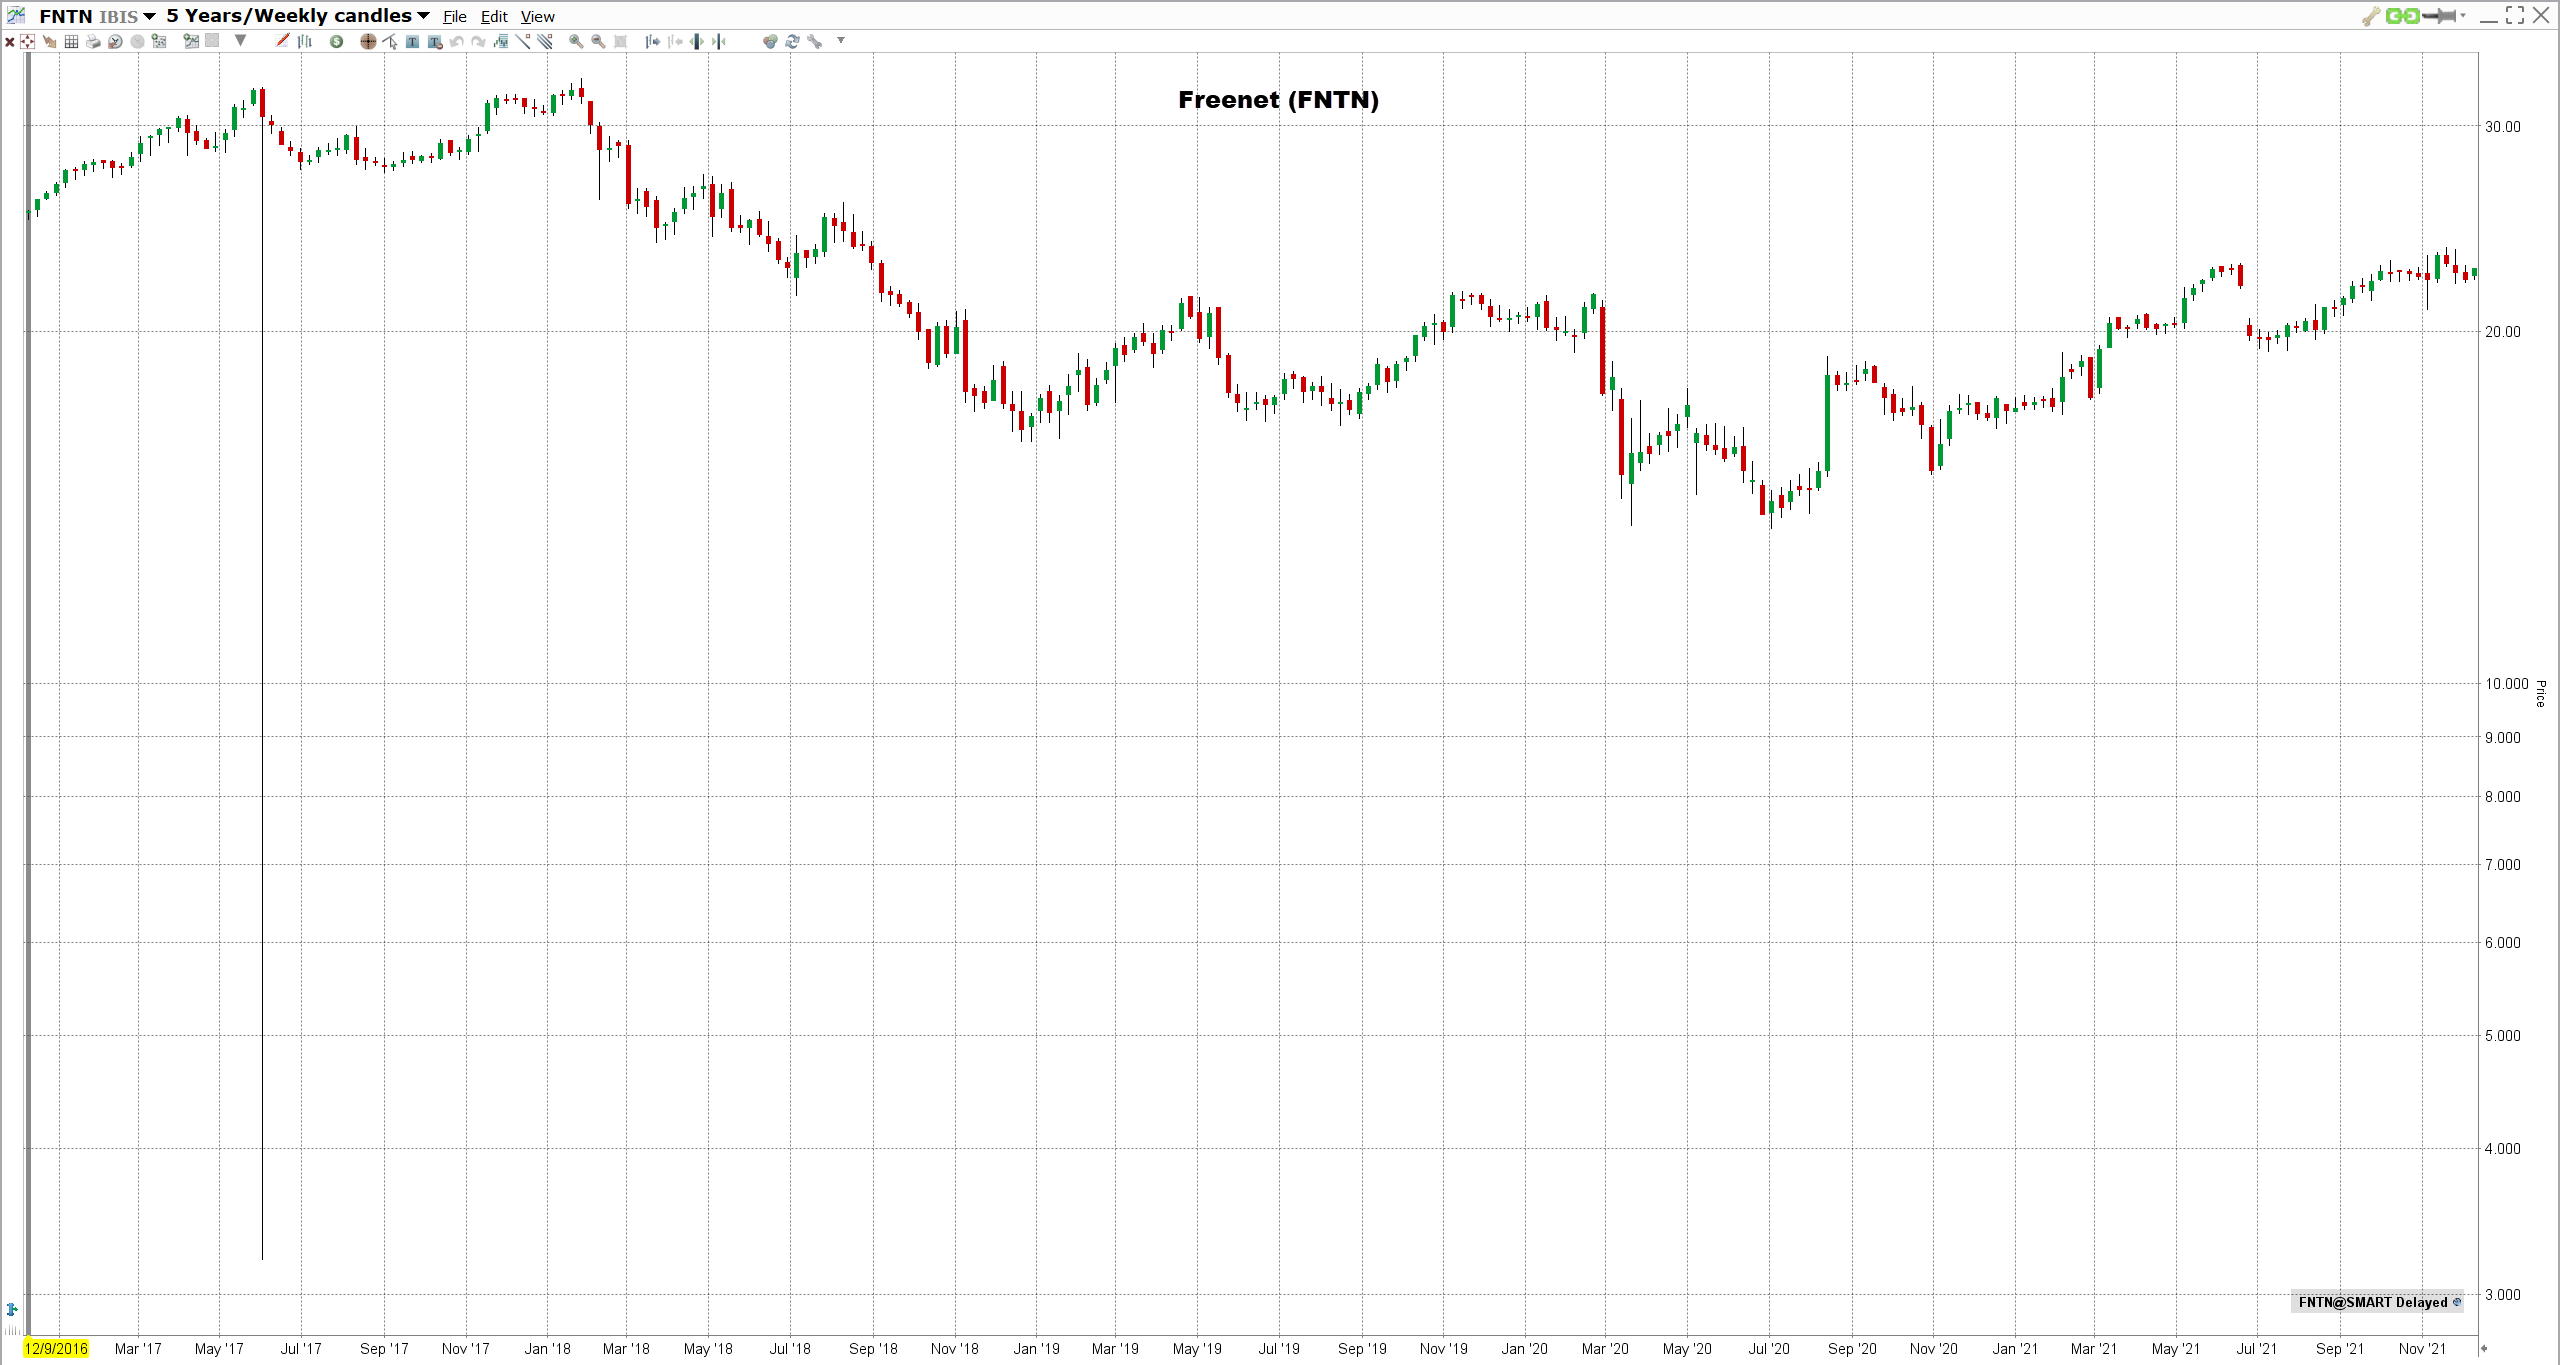
Task: Click the 30.00 price axis label
Action: [2503, 126]
